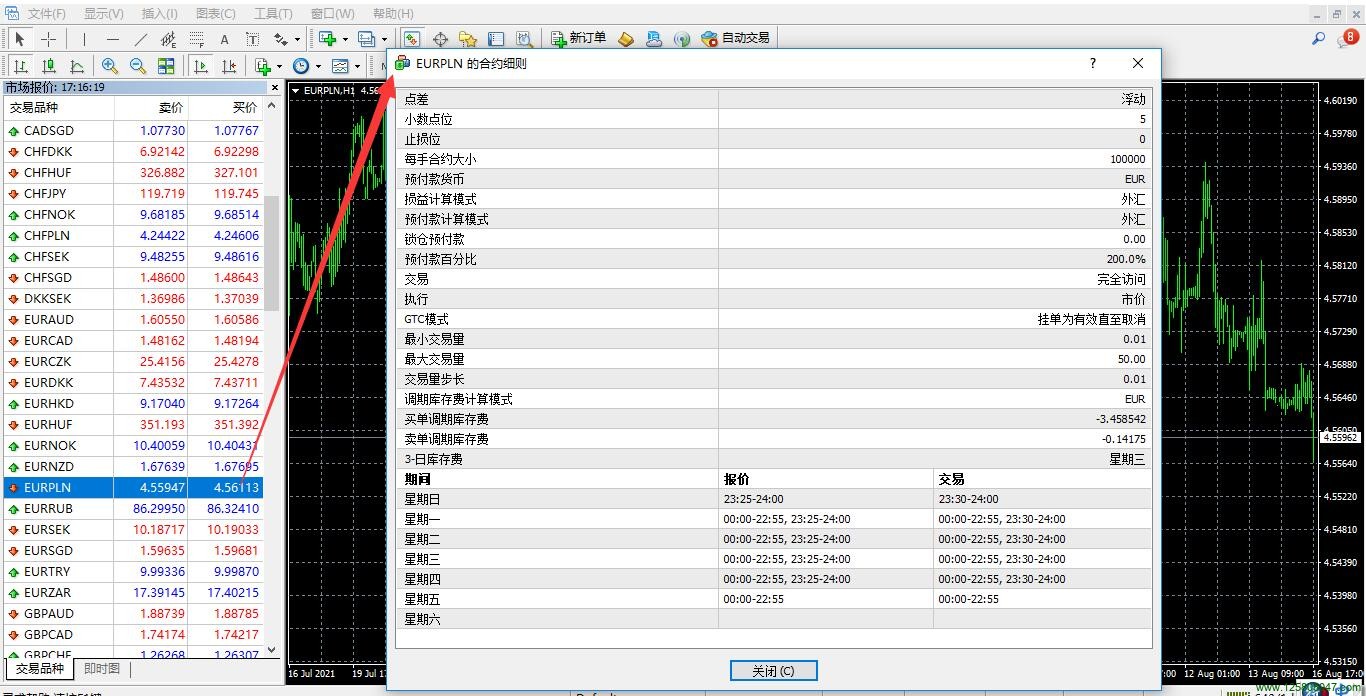Image resolution: width=1366 pixels, height=696 pixels.
Task: Click the 预付款百分比 row in dialog
Action: pos(774,259)
